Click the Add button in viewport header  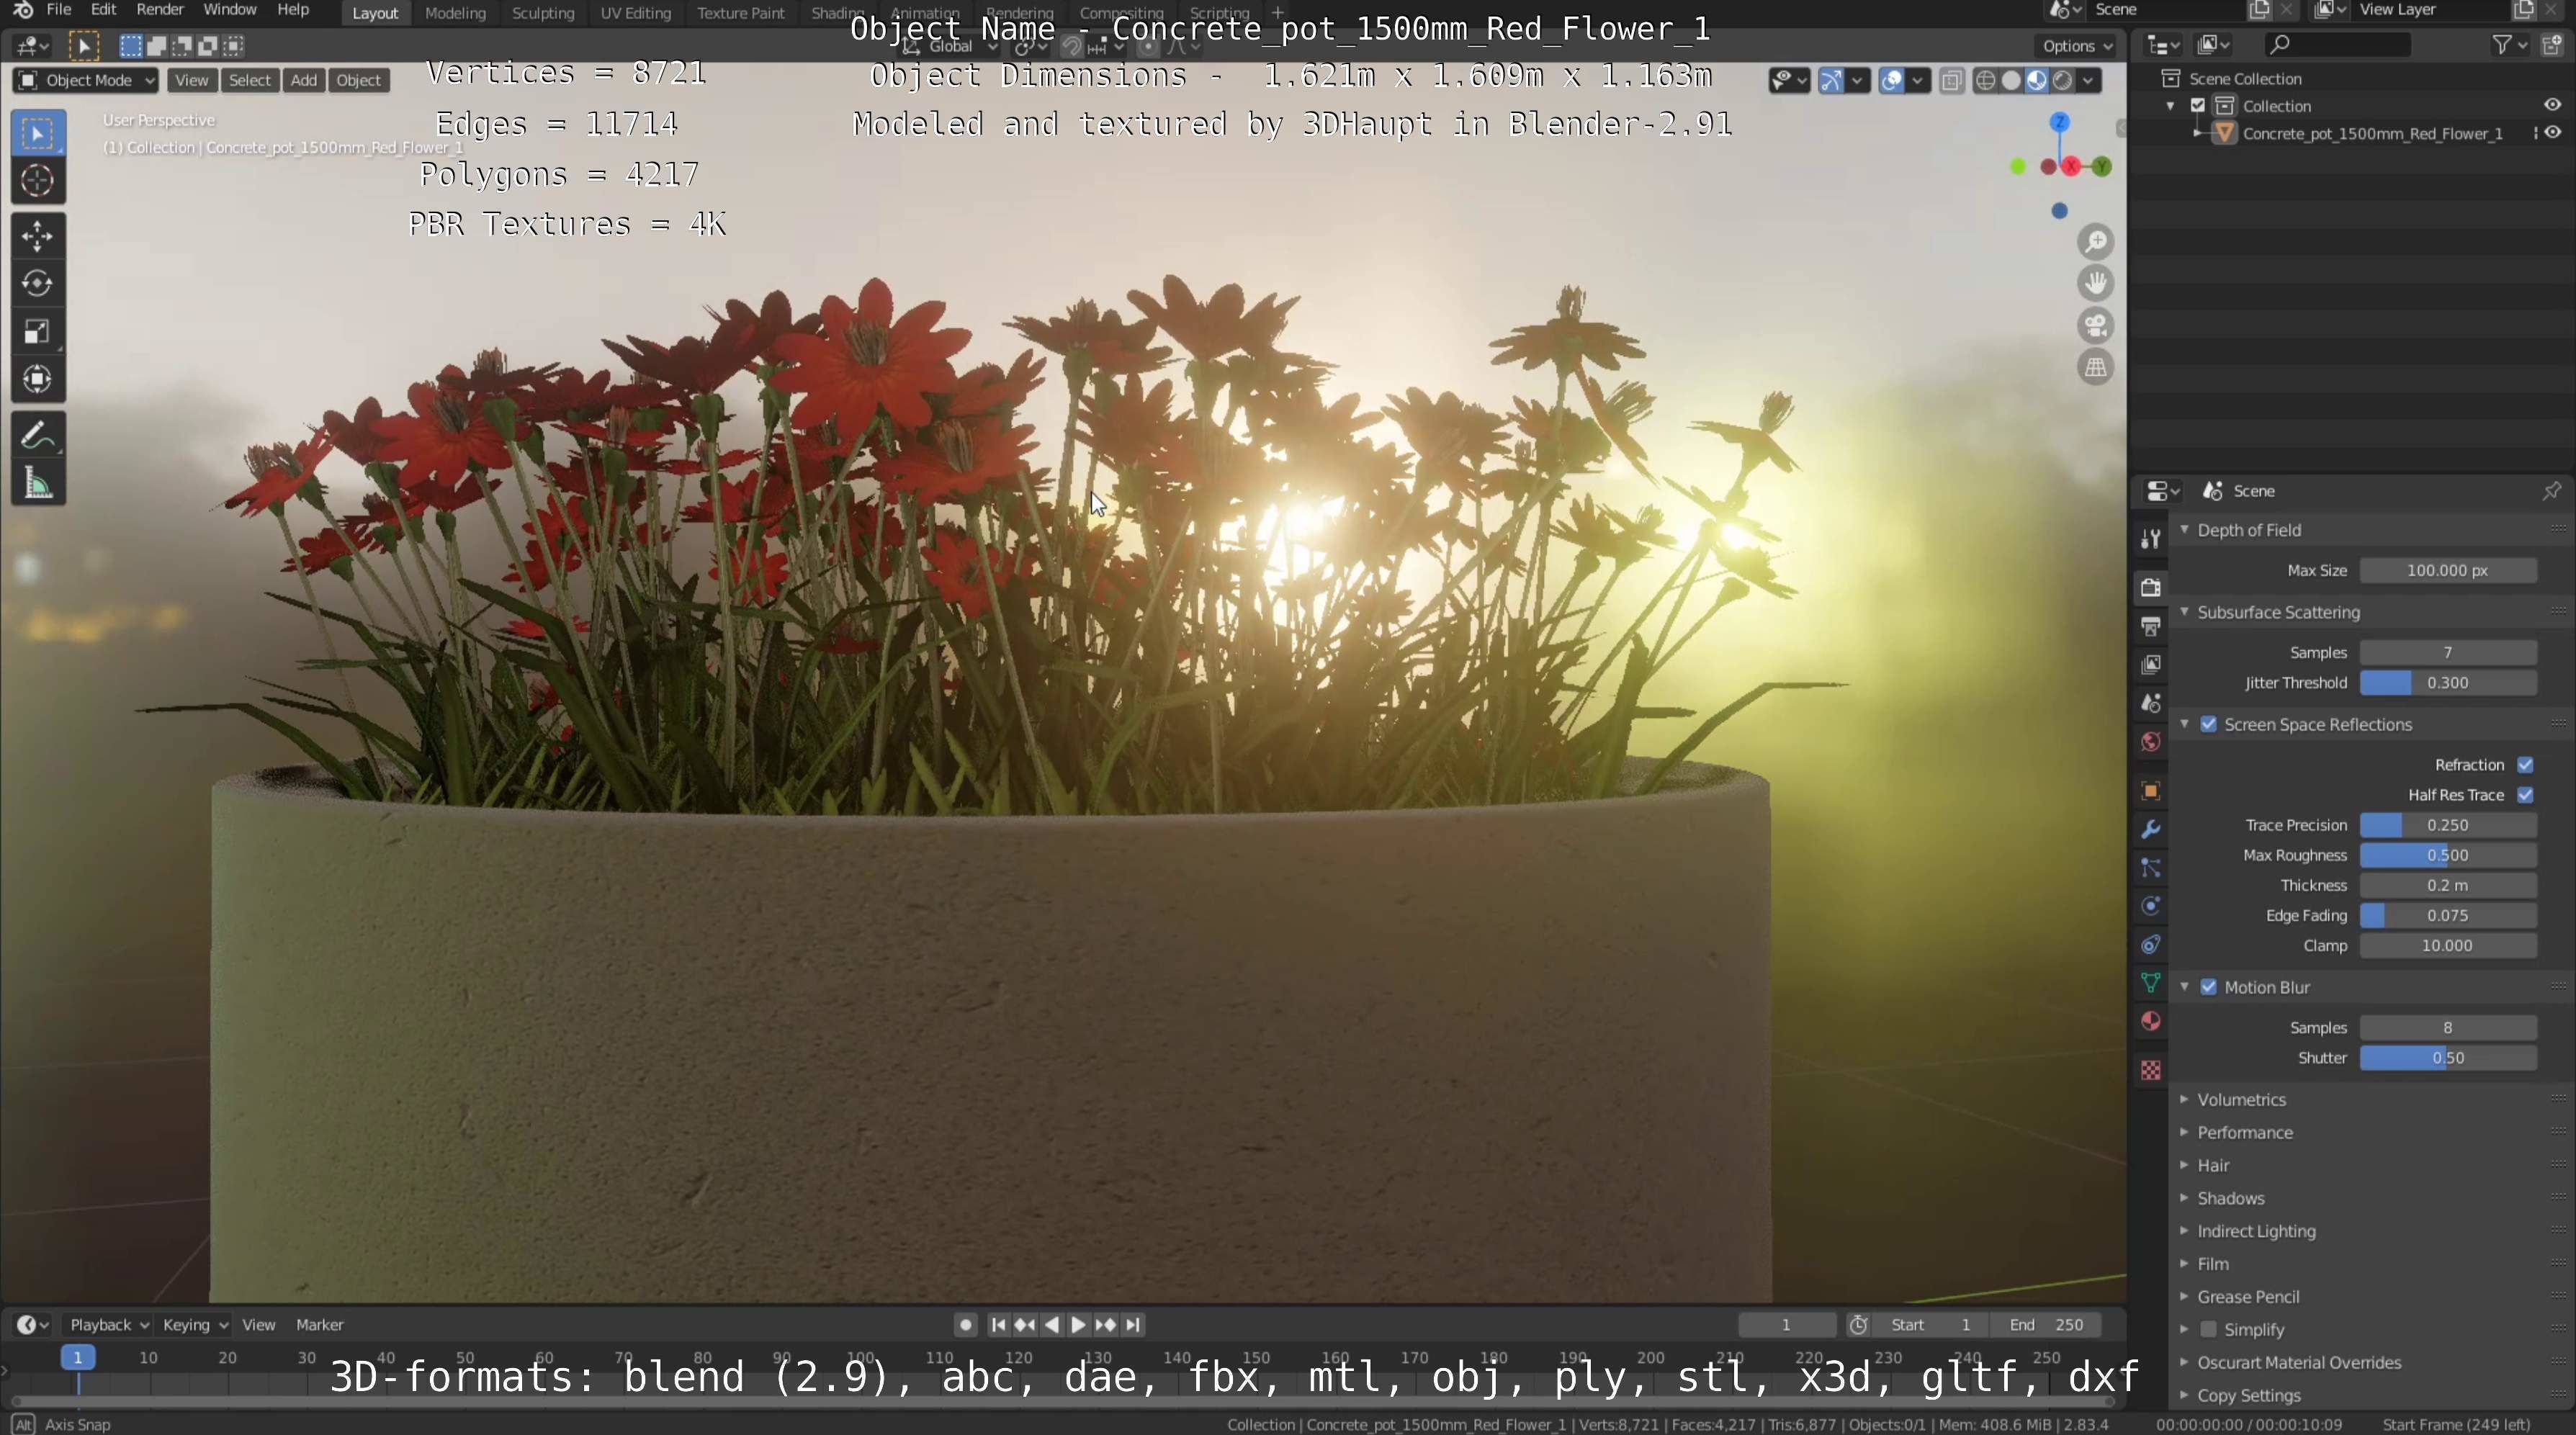[303, 80]
